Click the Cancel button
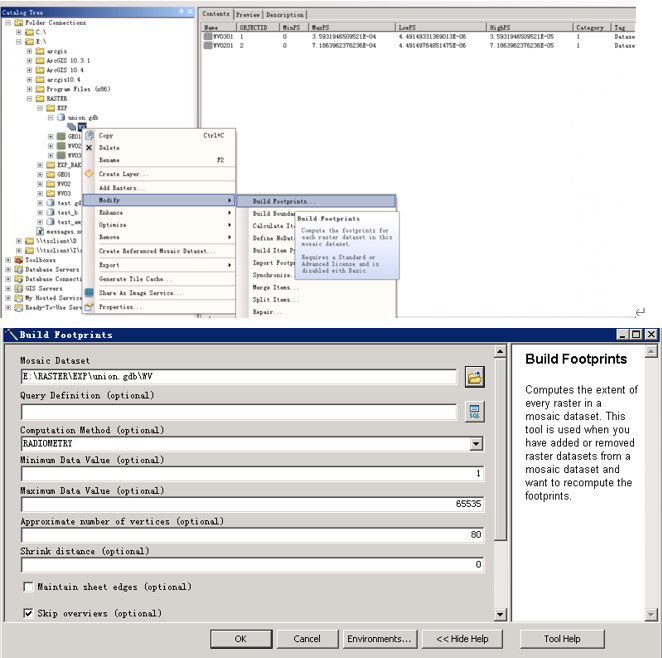This screenshot has height=658, width=662. [307, 639]
